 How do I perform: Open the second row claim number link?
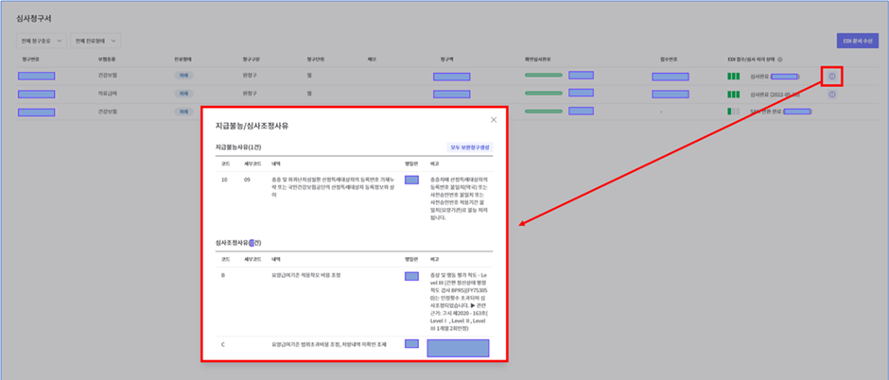point(36,94)
